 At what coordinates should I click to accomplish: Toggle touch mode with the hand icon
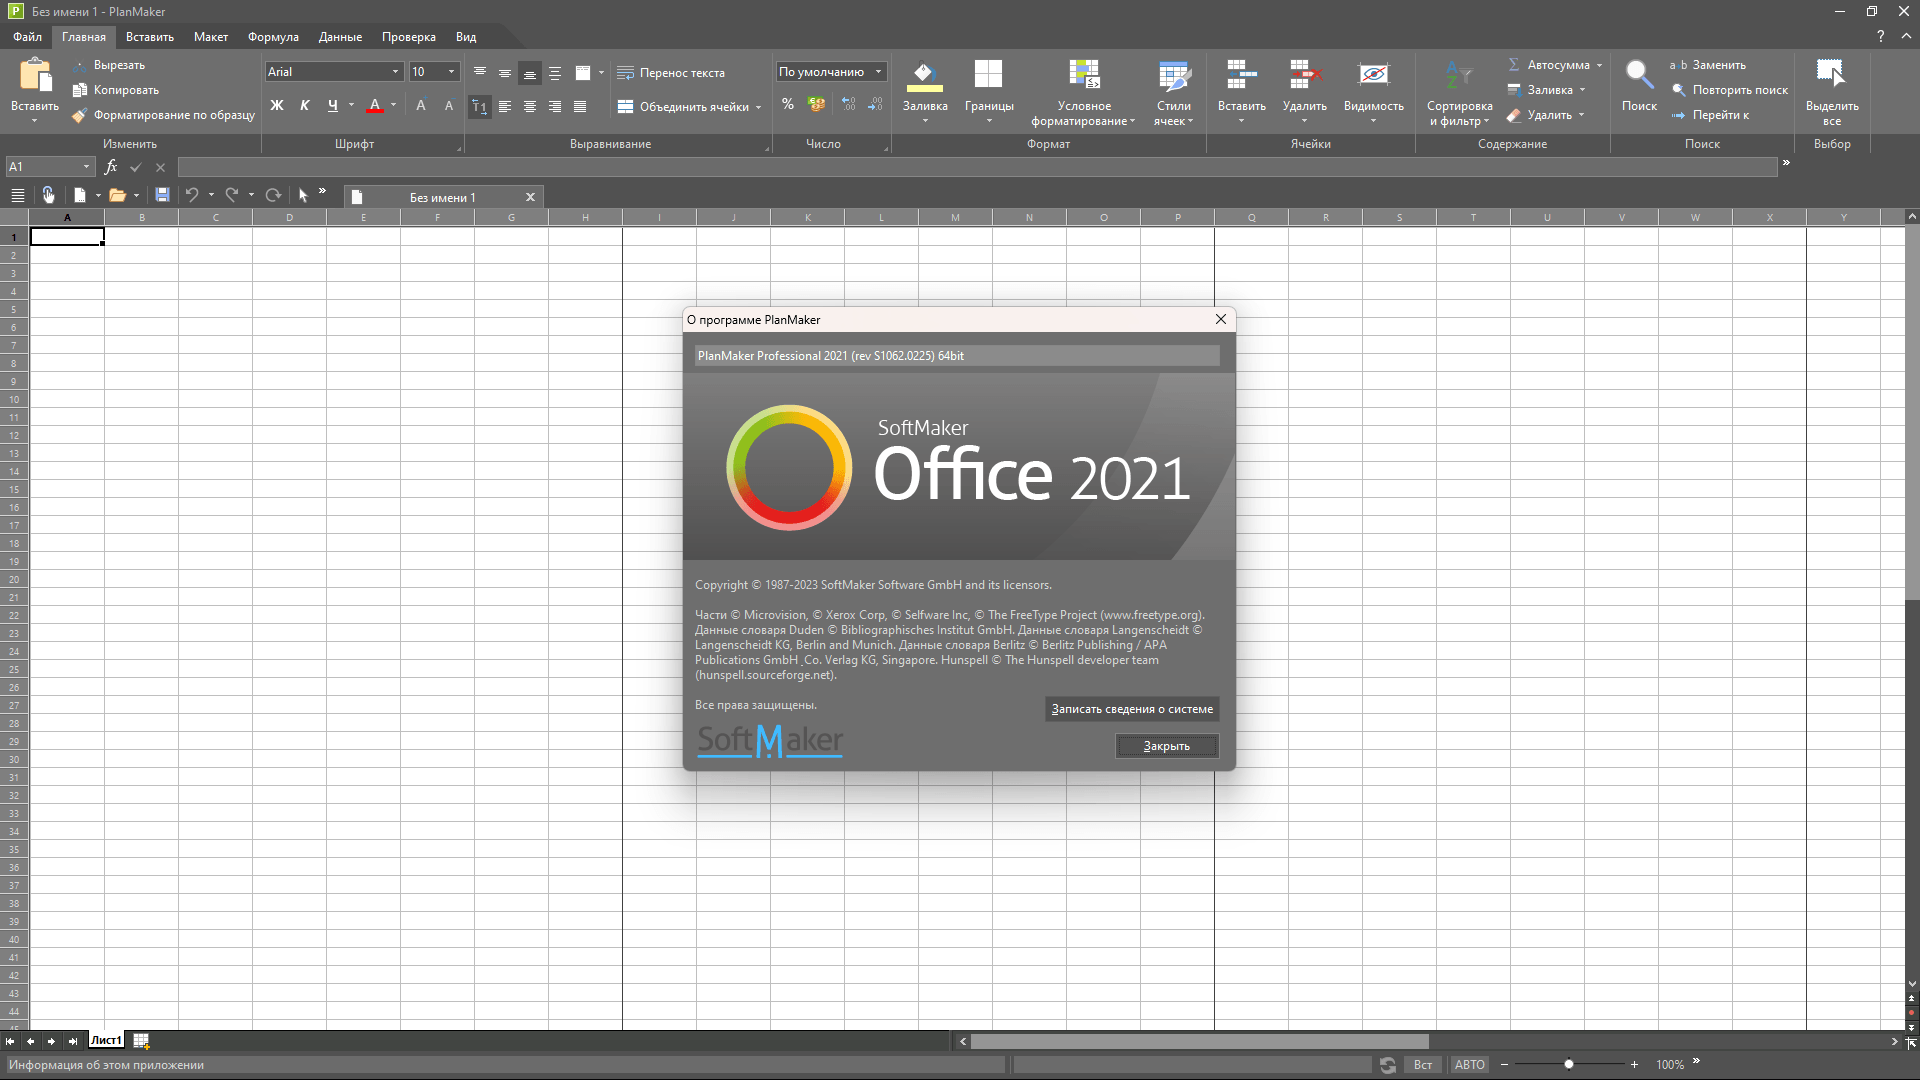[48, 196]
